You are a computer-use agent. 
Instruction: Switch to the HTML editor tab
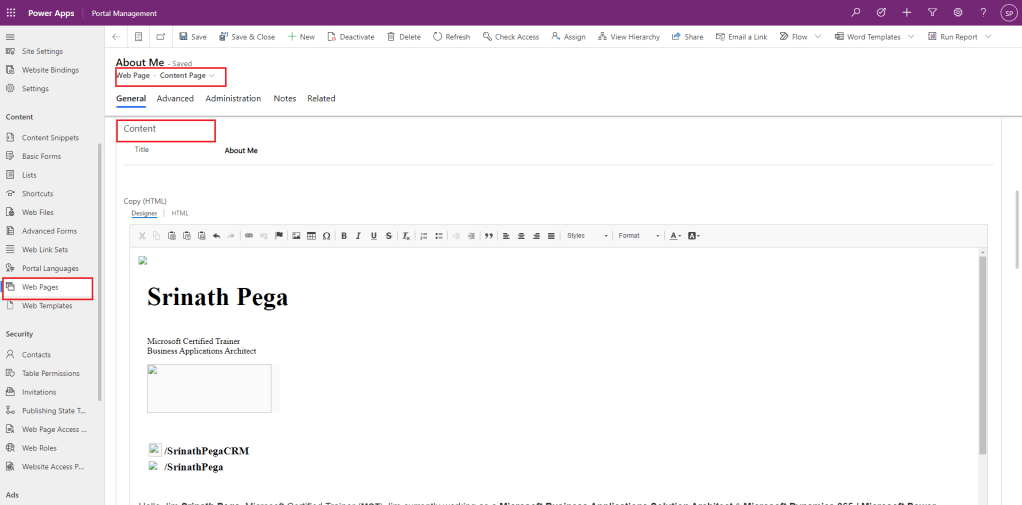(180, 213)
